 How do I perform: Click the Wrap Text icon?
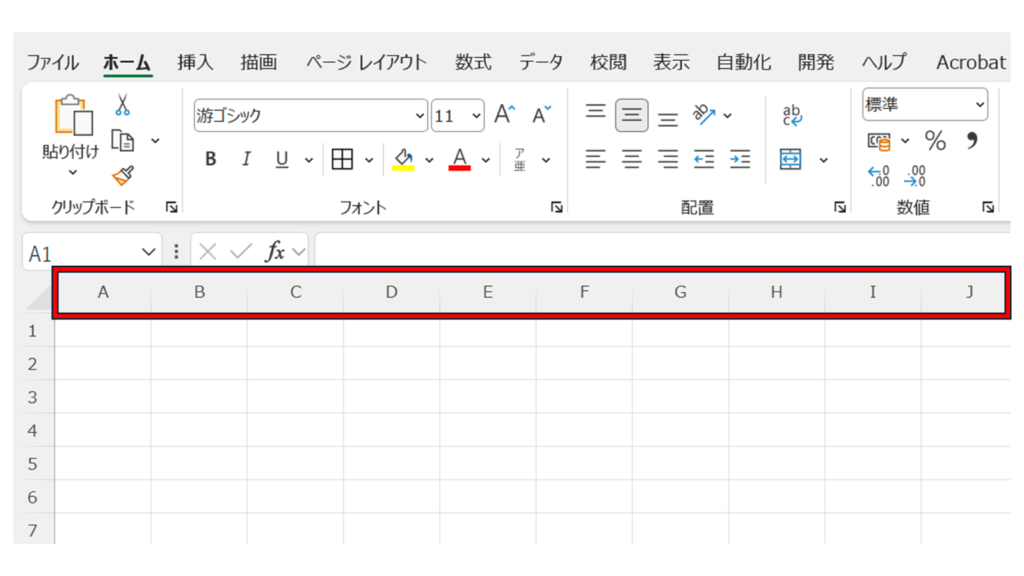[792, 115]
